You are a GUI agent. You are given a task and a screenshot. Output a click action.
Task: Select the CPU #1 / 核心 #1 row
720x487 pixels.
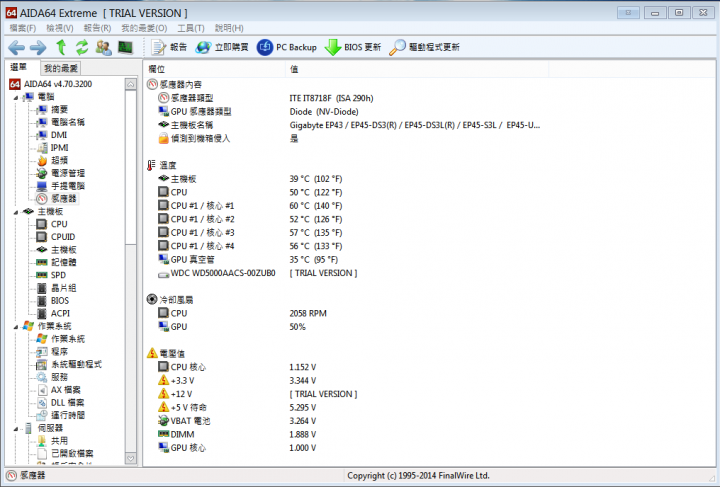coord(344,206)
